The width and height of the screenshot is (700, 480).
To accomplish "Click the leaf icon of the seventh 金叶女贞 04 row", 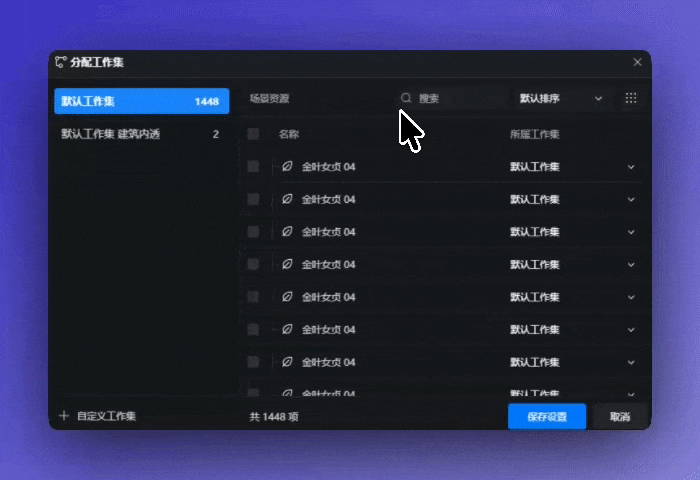I will pos(287,362).
